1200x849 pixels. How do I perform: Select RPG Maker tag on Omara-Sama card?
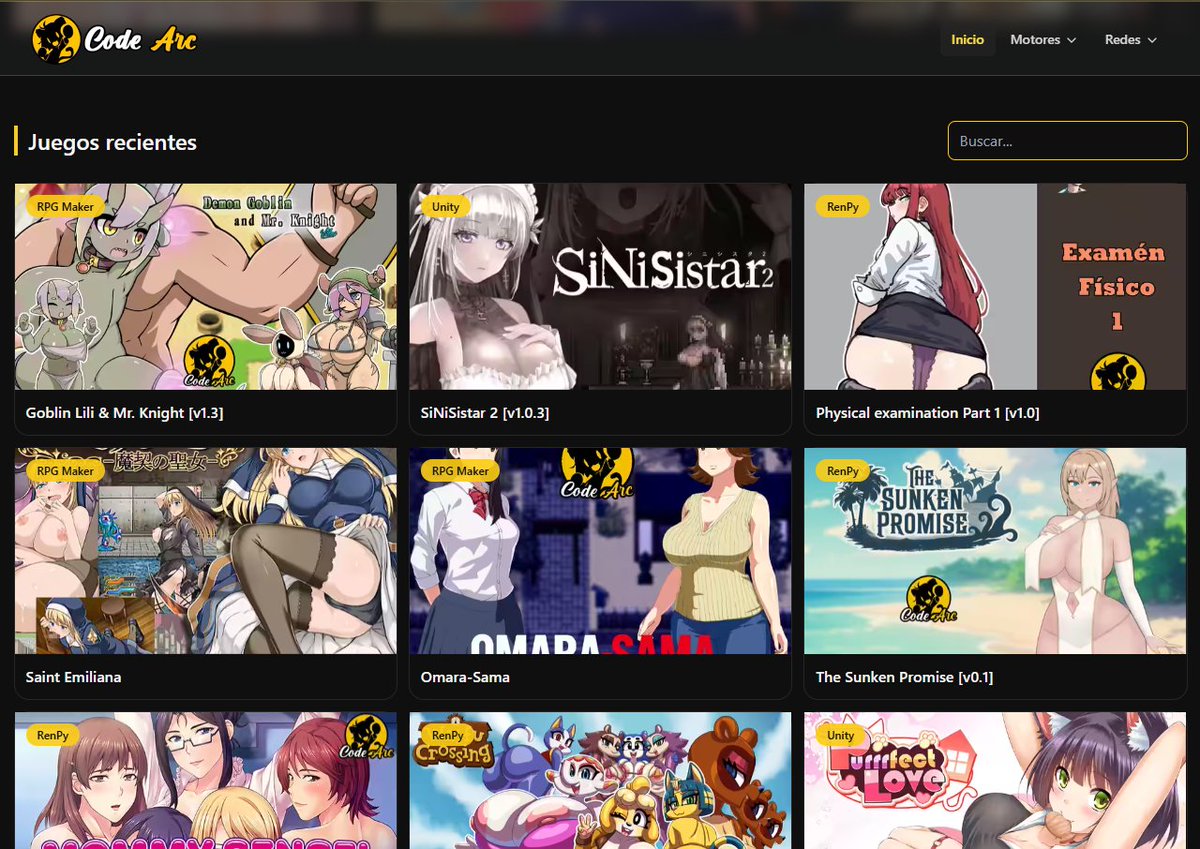(460, 471)
